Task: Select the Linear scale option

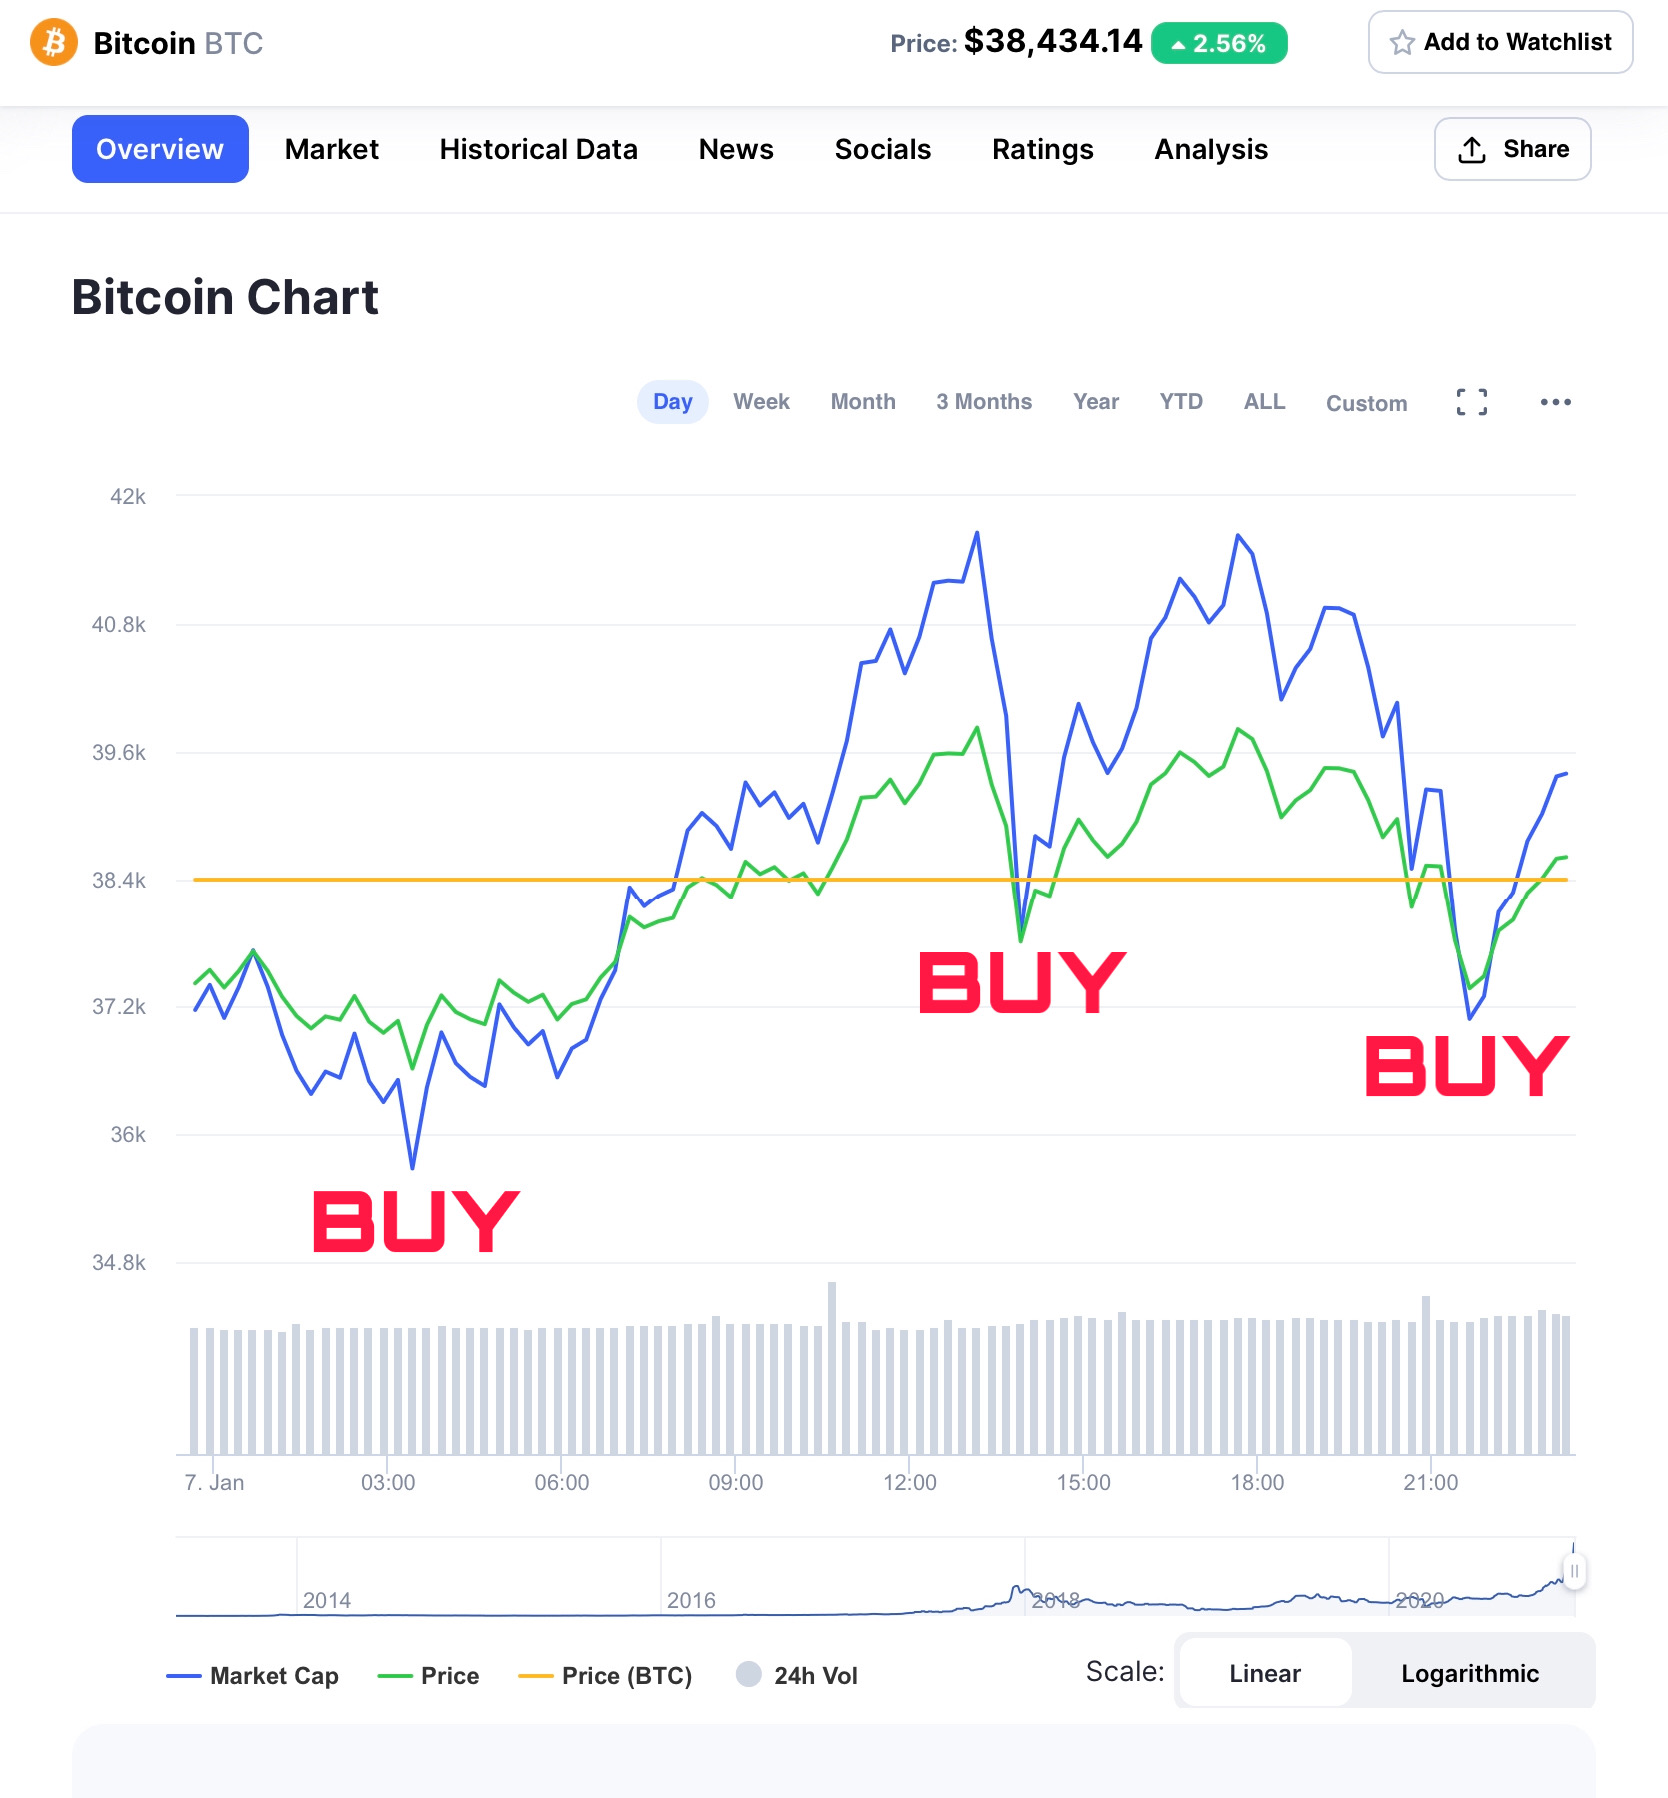Action: pos(1265,1673)
